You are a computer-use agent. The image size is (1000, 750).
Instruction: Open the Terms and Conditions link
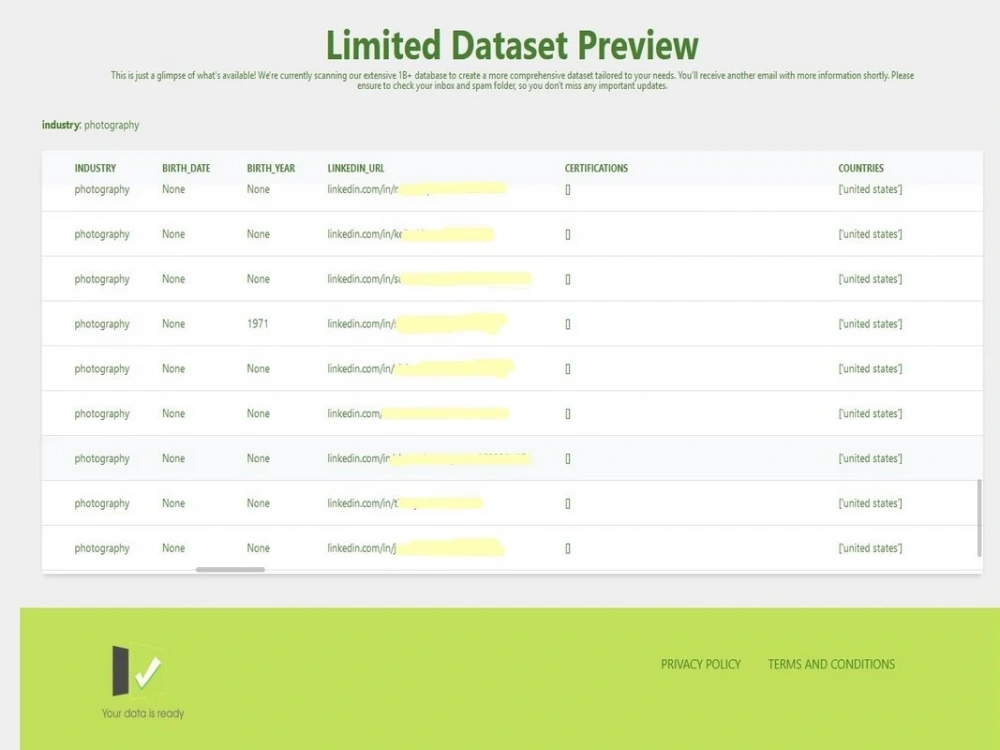[x=831, y=665]
